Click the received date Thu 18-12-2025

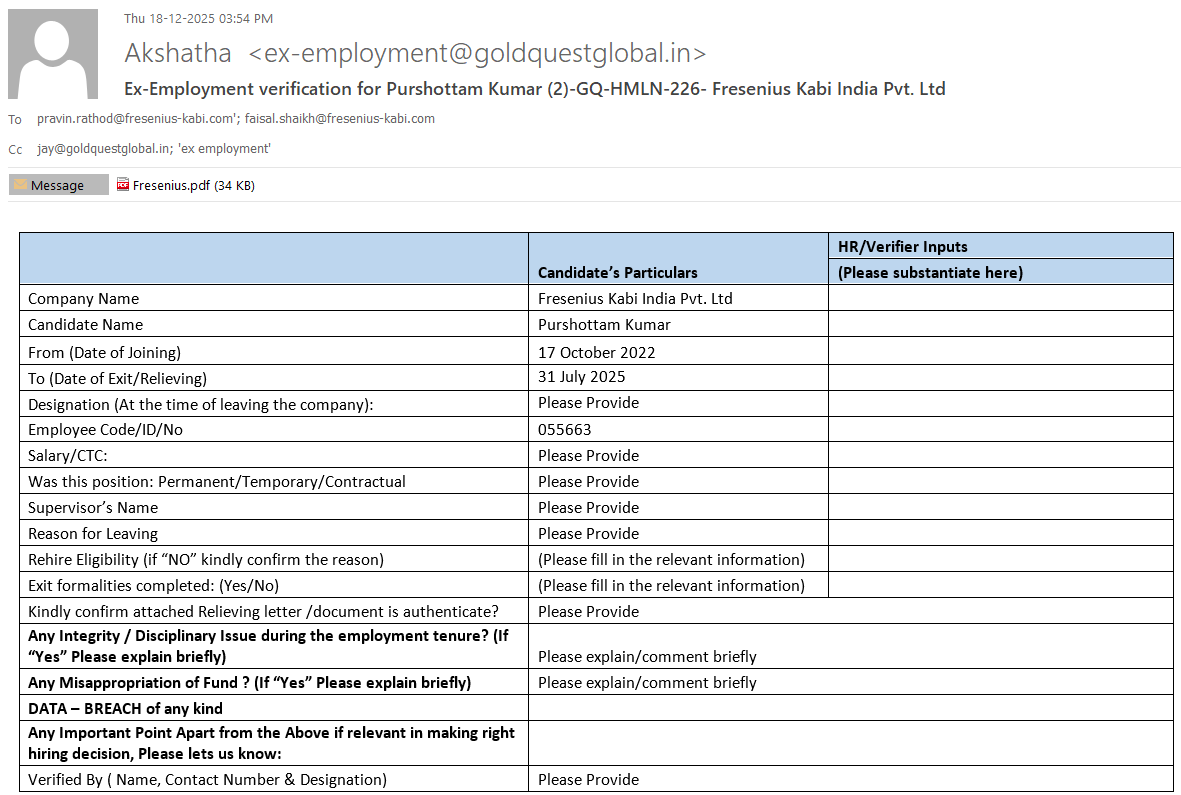click(x=198, y=18)
